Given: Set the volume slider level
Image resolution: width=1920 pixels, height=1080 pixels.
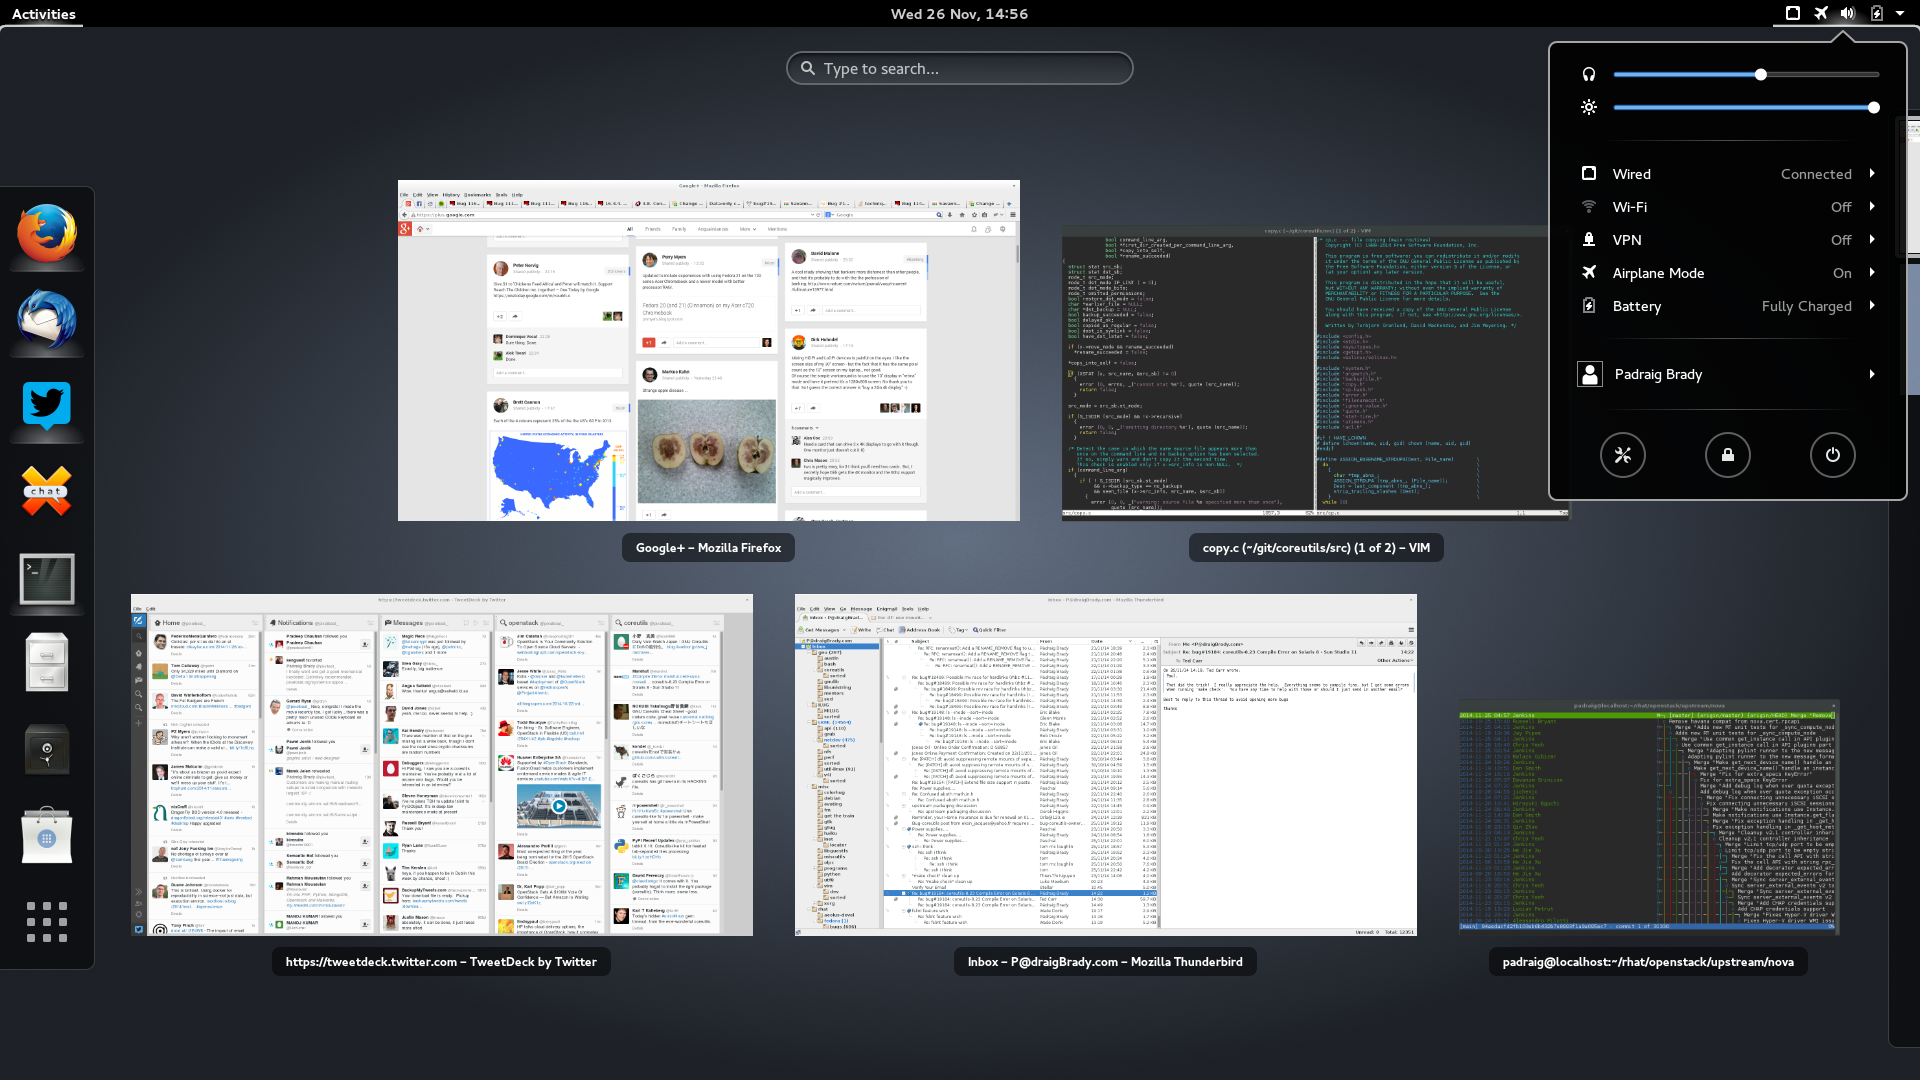Looking at the screenshot, I should click(1746, 74).
